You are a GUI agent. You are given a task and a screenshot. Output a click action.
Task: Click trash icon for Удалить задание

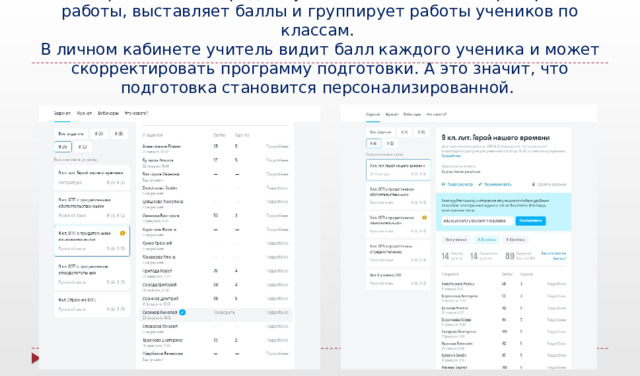pyautogui.click(x=533, y=185)
